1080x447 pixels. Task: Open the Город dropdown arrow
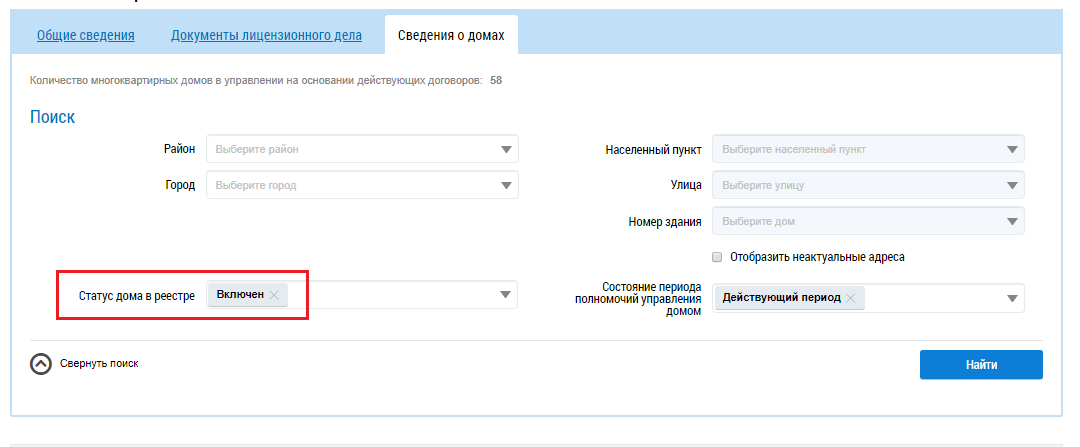pyautogui.click(x=506, y=185)
